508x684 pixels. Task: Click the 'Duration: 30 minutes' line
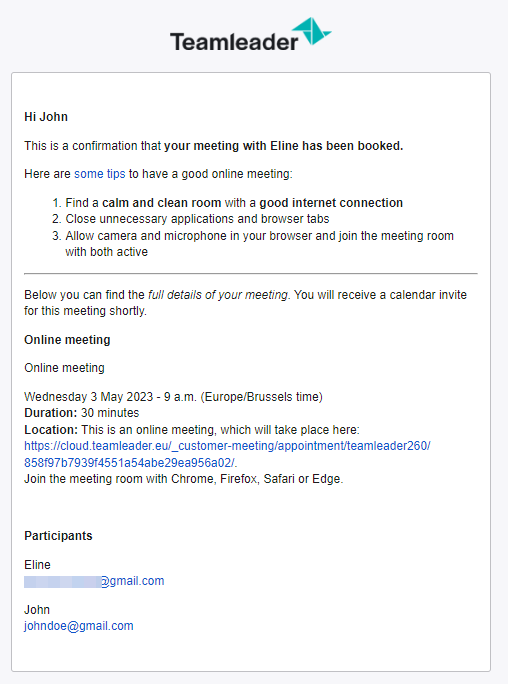pyautogui.click(x=82, y=413)
